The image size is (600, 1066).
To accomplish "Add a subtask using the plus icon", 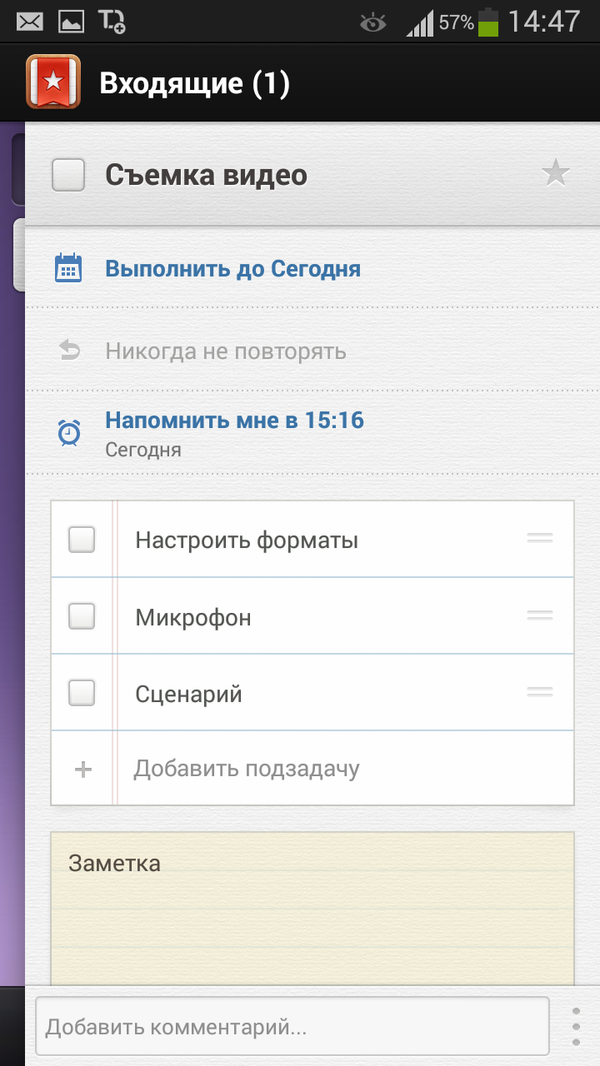I will [x=81, y=768].
